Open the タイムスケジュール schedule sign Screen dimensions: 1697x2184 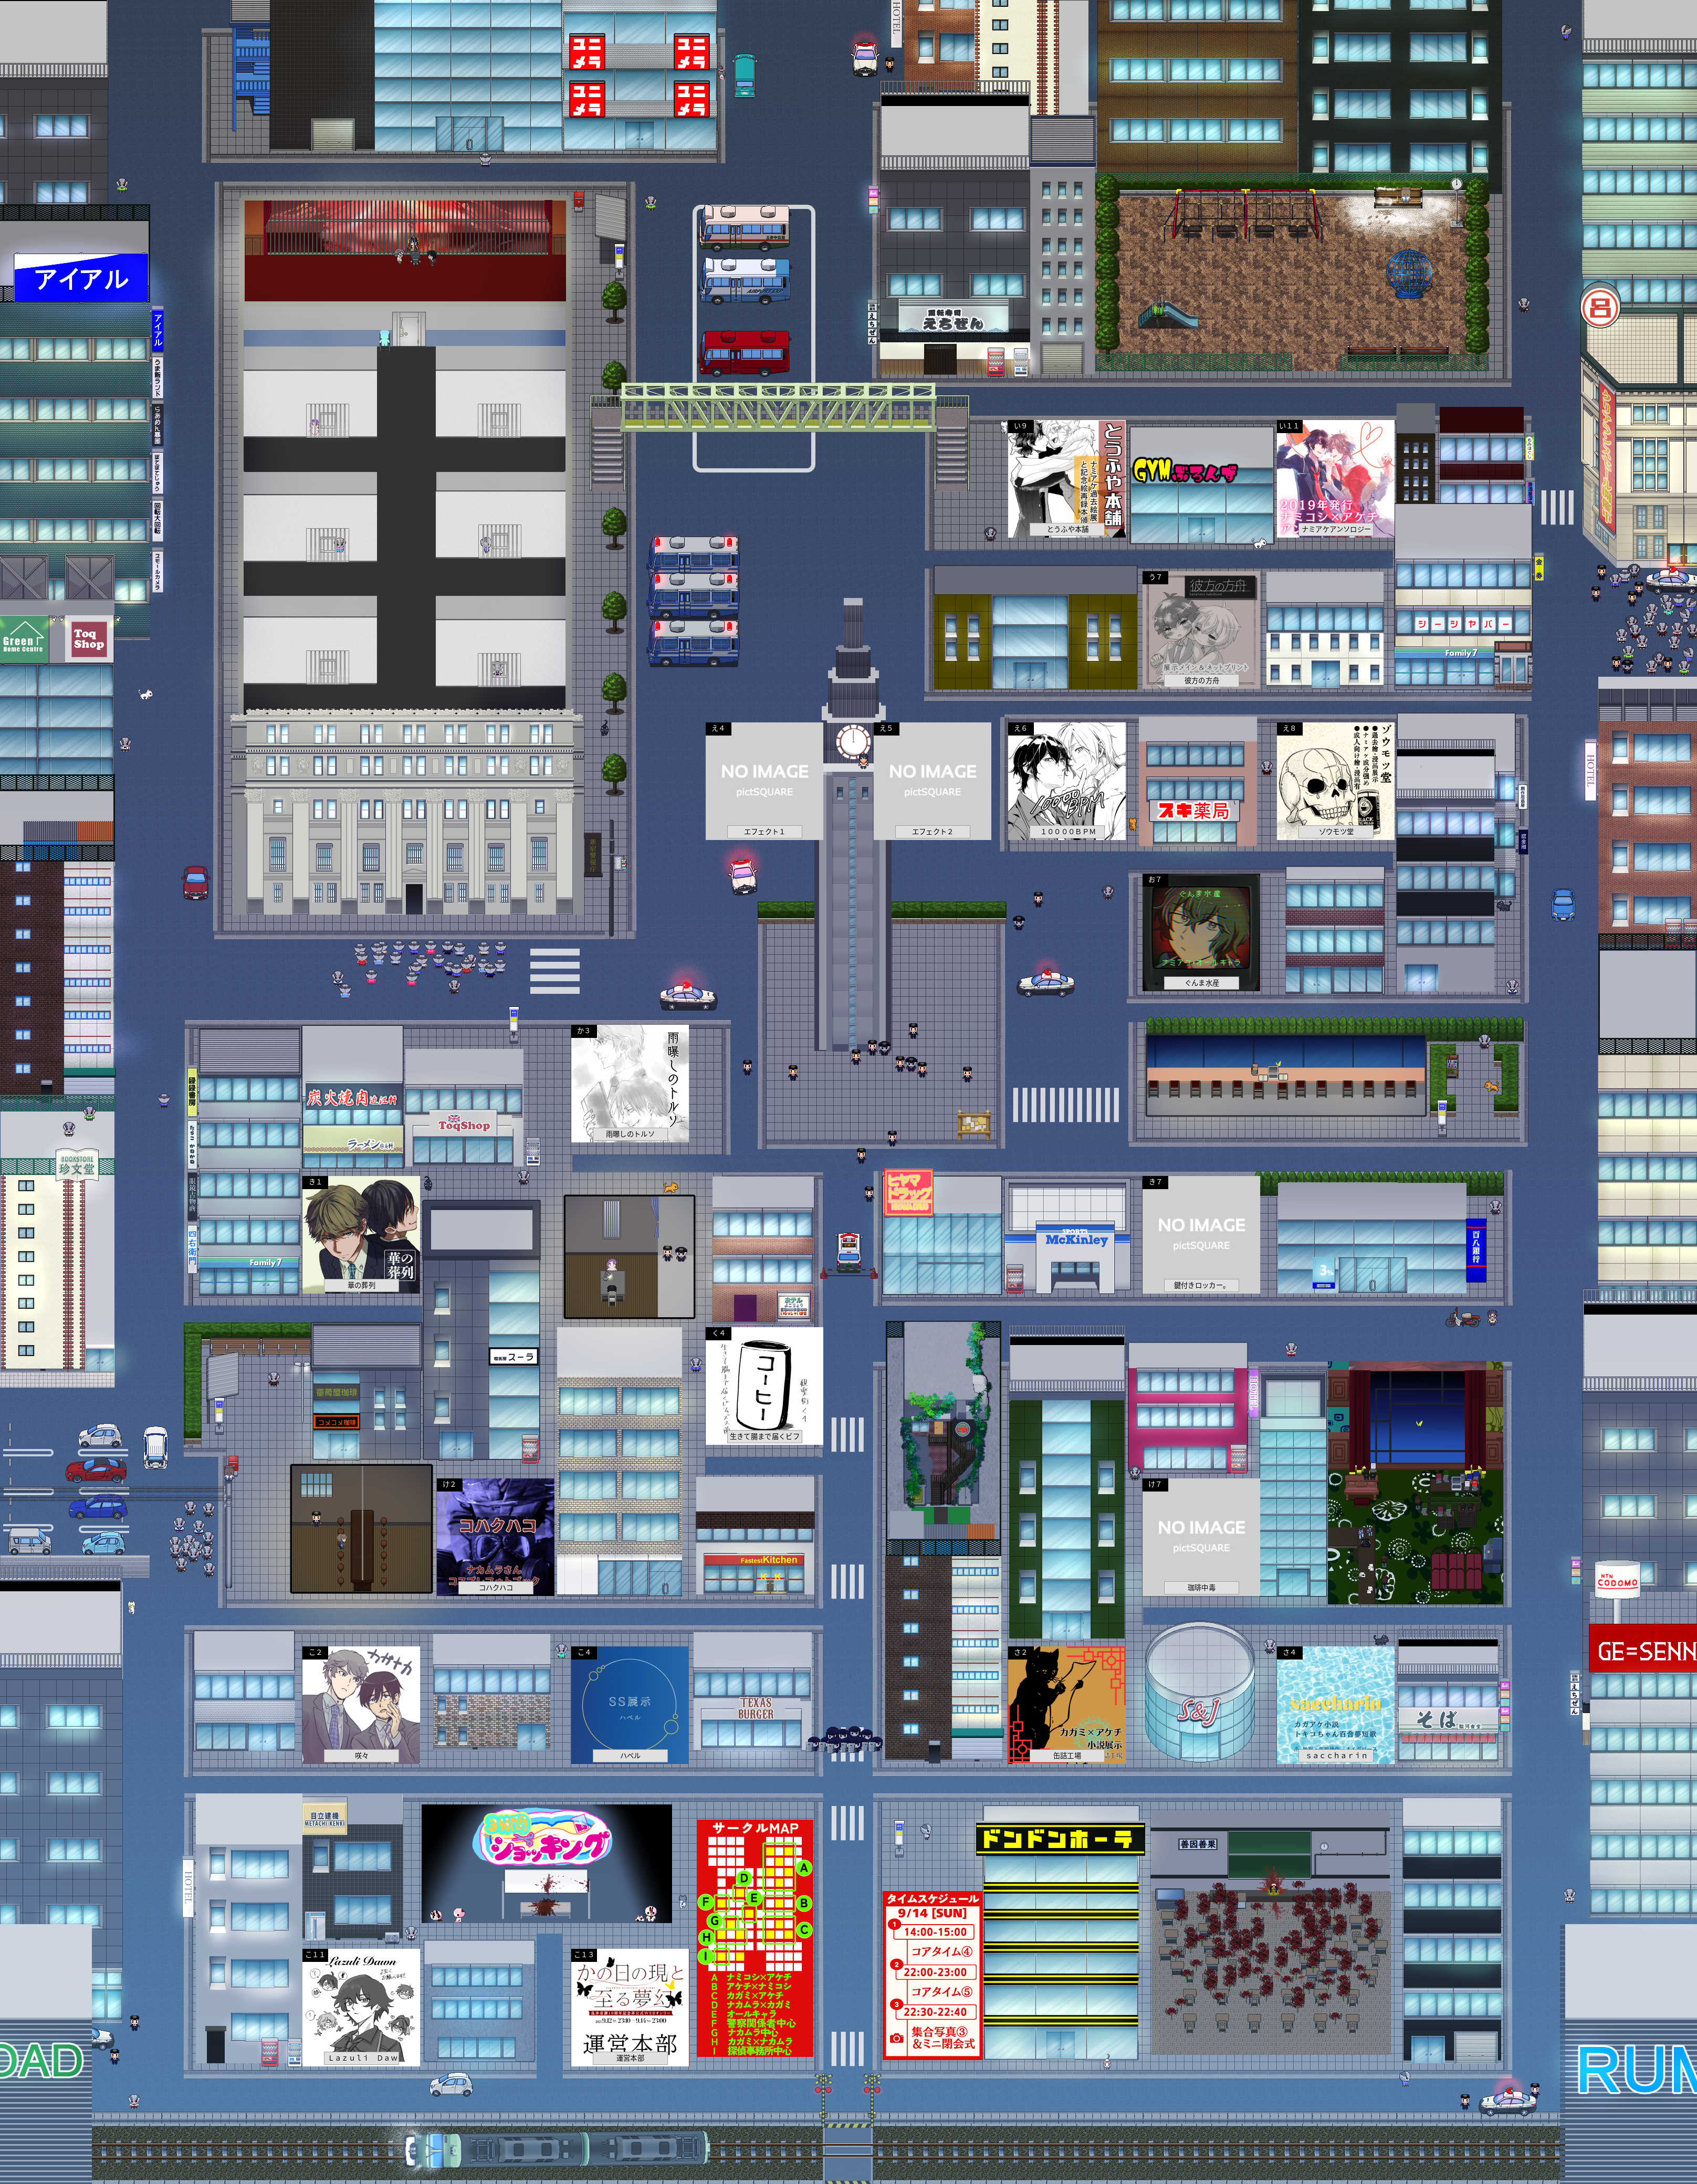[932, 1974]
